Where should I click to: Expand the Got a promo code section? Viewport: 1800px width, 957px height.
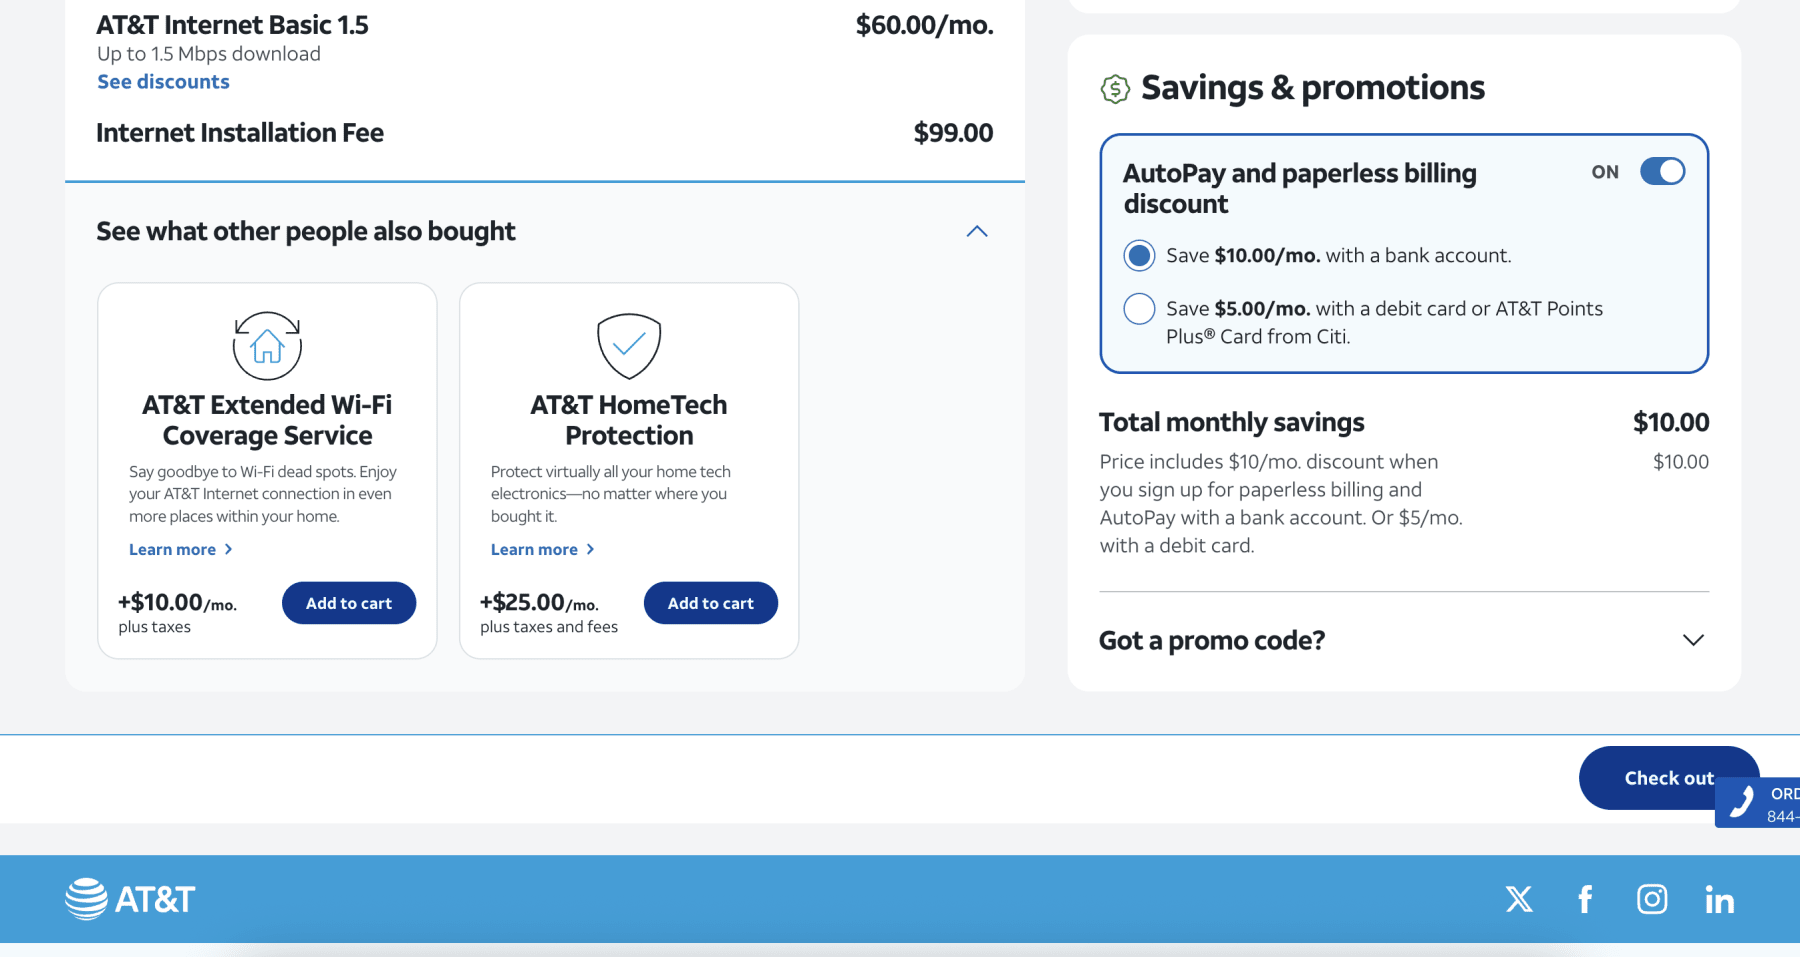pos(1692,640)
